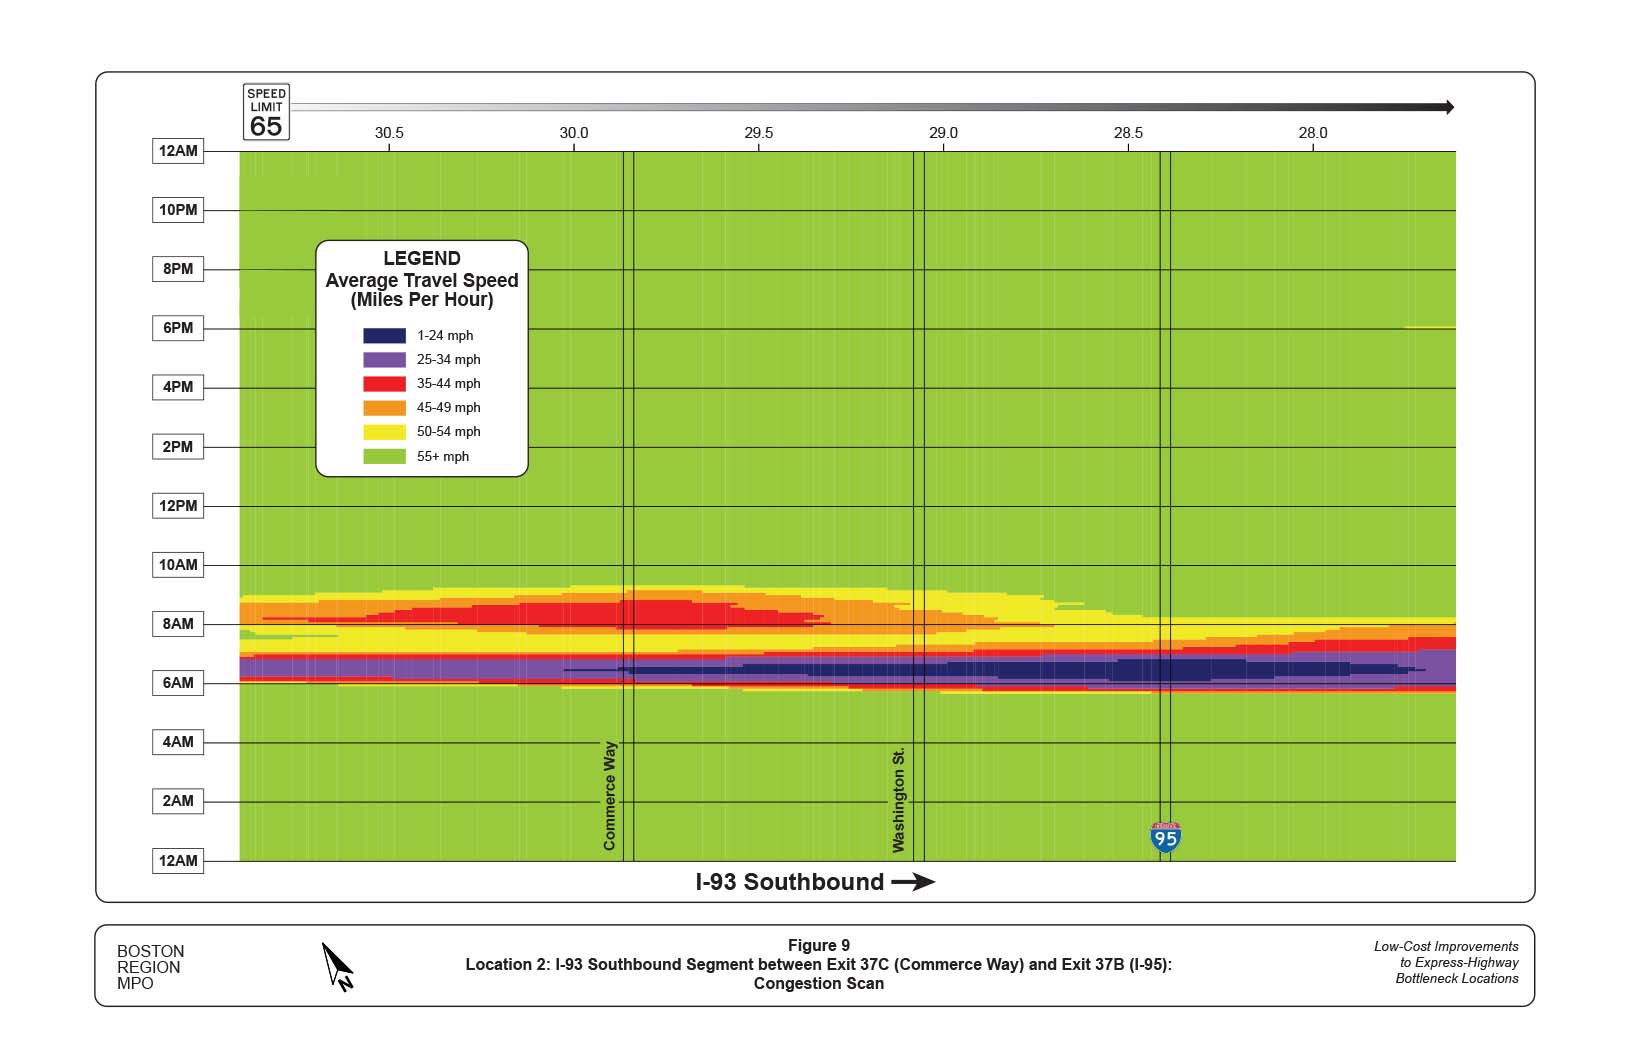The image size is (1632, 1056).
Task: Click the Commerce Way vertical marker line
Action: [x=631, y=500]
